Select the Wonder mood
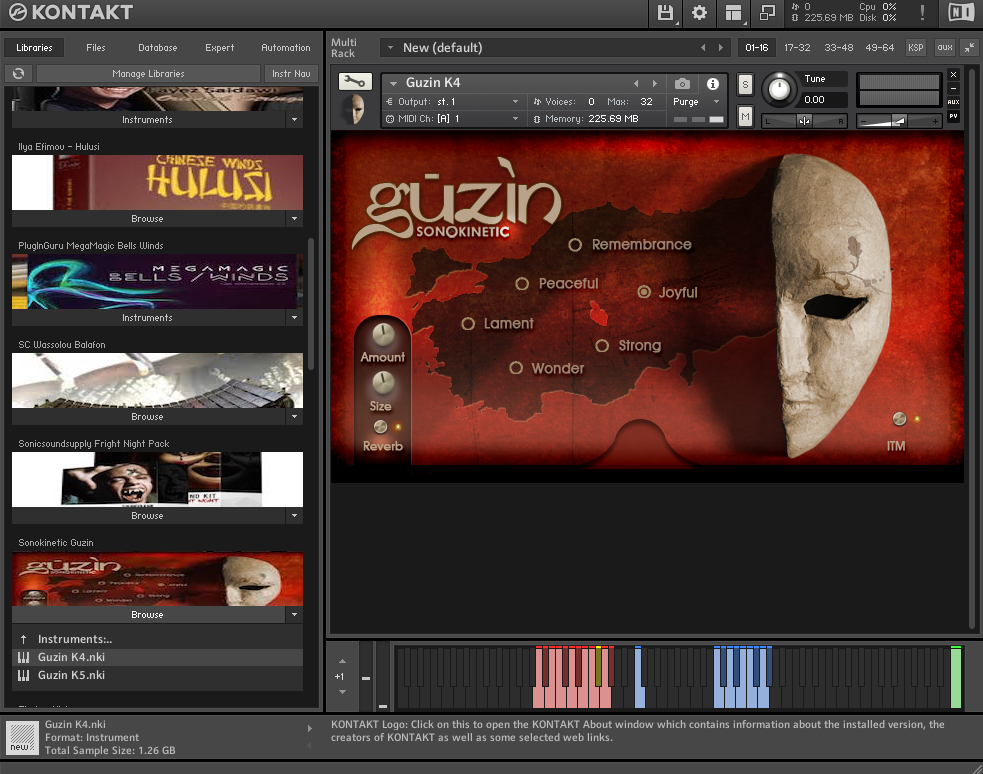 [x=516, y=369]
